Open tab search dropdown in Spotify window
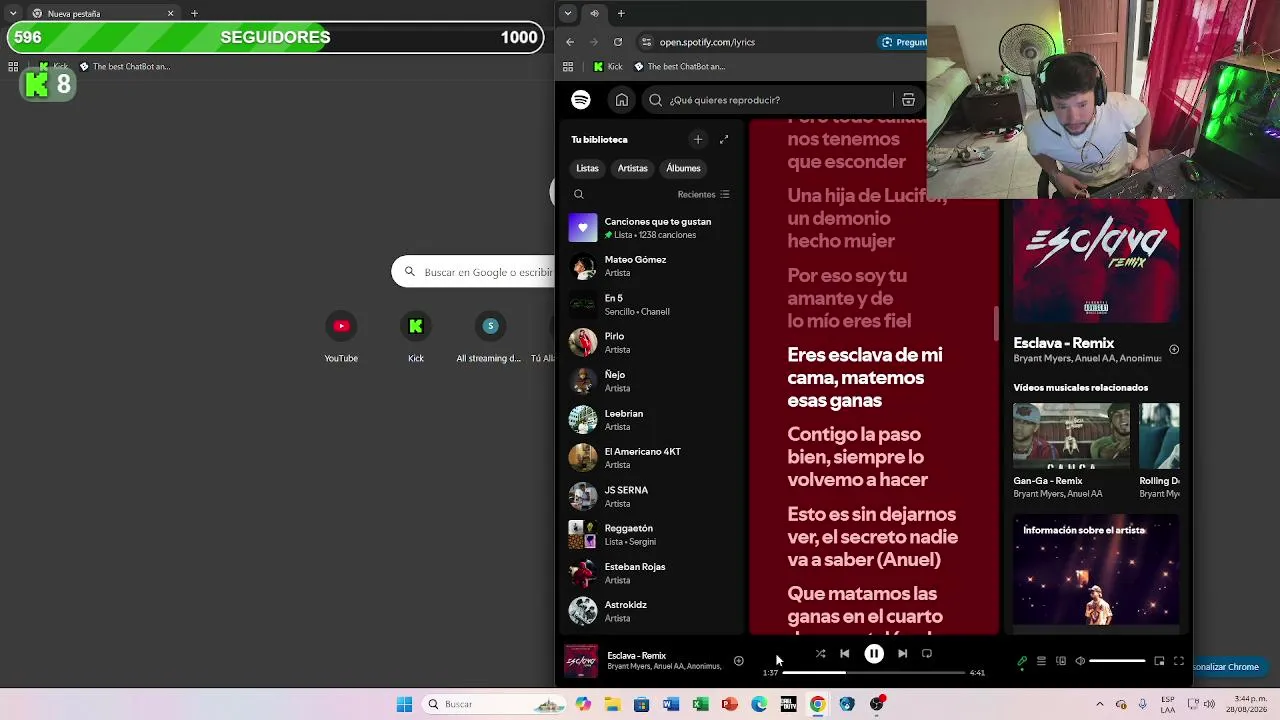This screenshot has width=1280, height=720. [568, 13]
